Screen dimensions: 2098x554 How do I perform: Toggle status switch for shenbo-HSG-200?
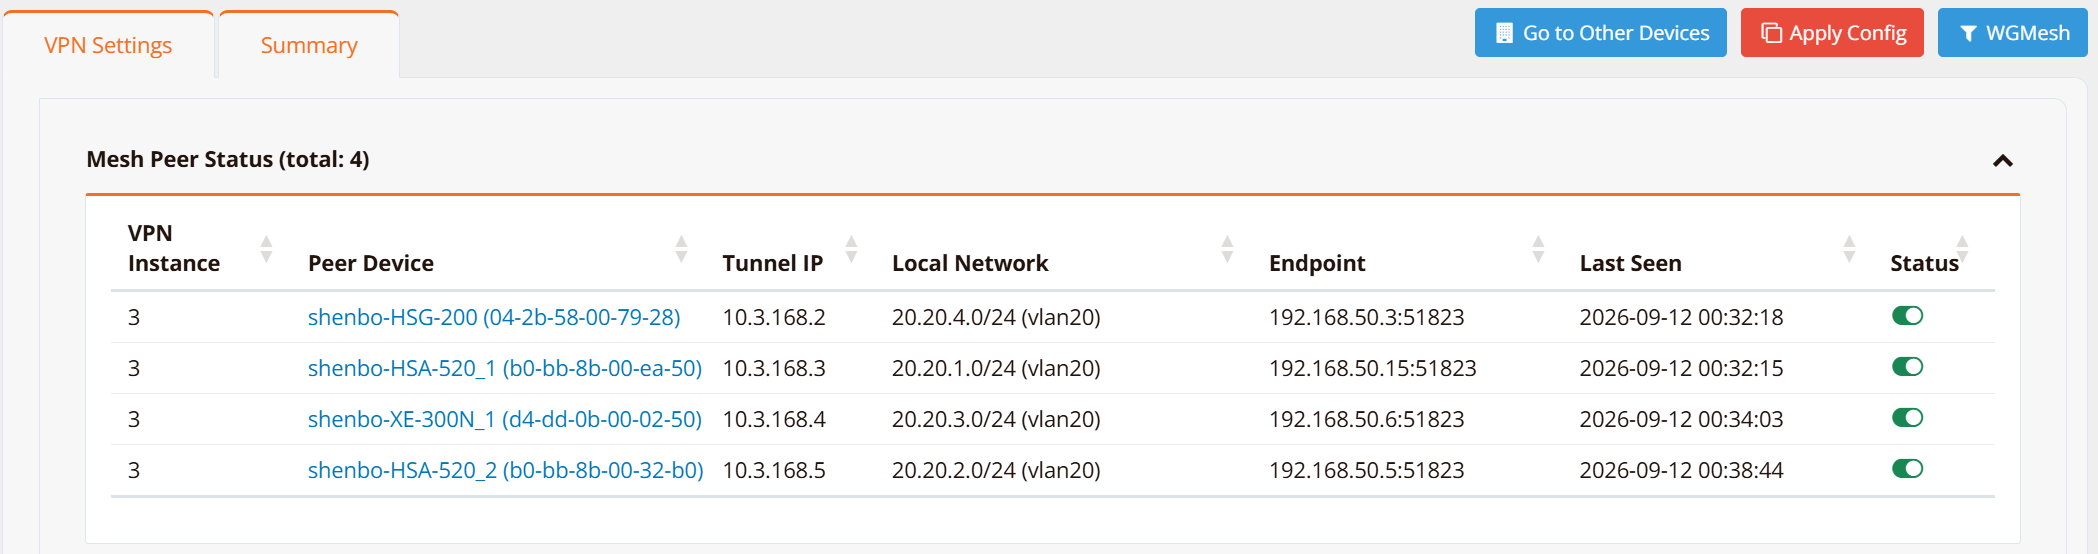[x=1907, y=316]
